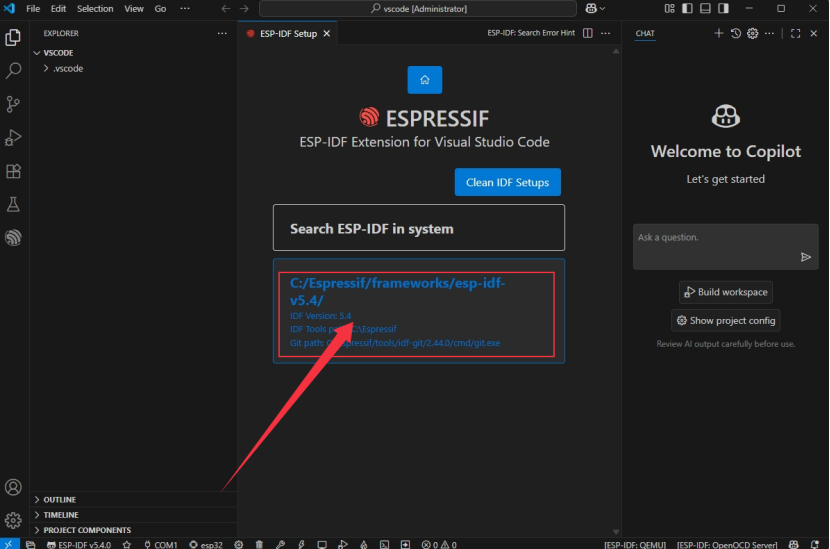Click Full Clean trash icon in status bar
This screenshot has height=549, width=830.
point(259,544)
